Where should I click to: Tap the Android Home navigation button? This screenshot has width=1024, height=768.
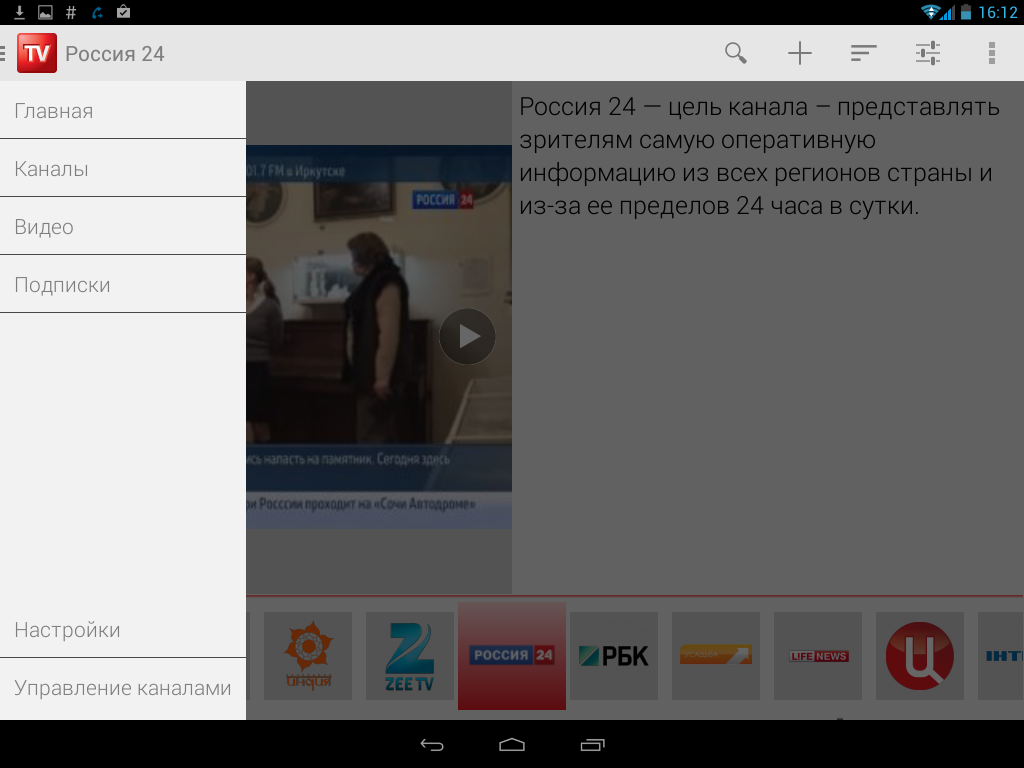(x=512, y=744)
